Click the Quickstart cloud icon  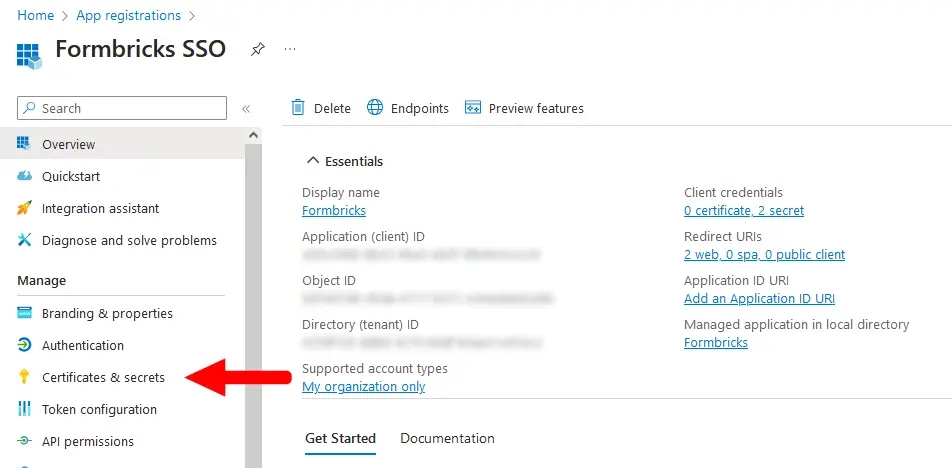[x=24, y=176]
